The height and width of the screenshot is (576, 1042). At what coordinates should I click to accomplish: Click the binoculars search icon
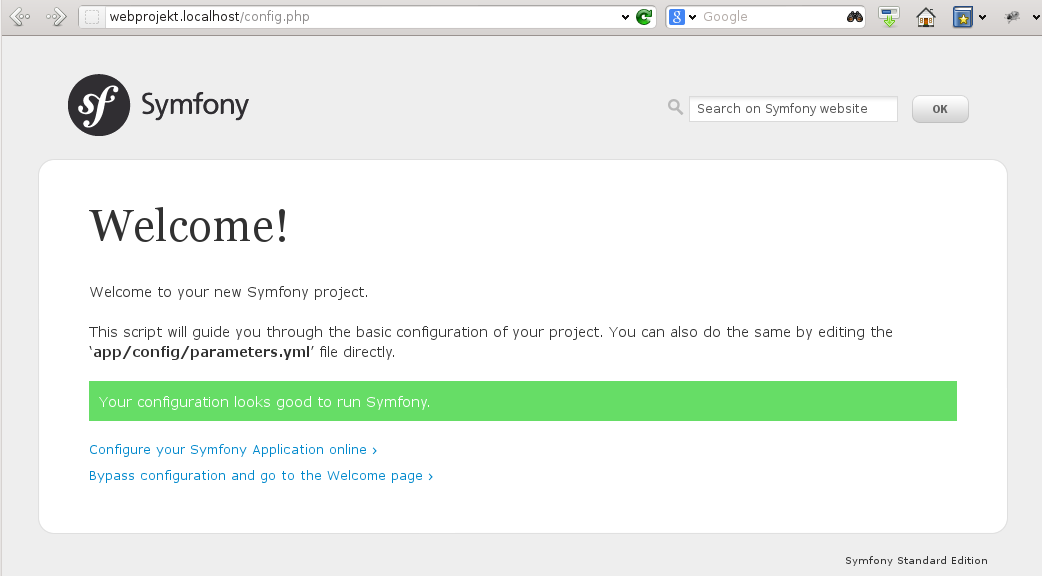pyautogui.click(x=855, y=17)
